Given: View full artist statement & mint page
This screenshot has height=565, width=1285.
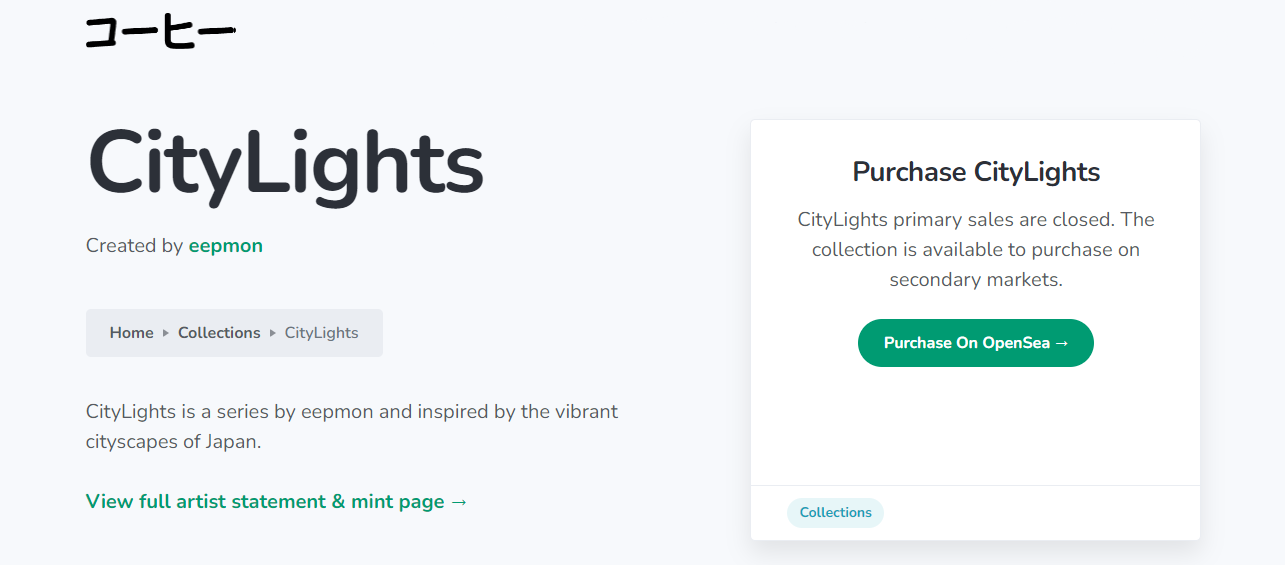Looking at the screenshot, I should (x=277, y=501).
